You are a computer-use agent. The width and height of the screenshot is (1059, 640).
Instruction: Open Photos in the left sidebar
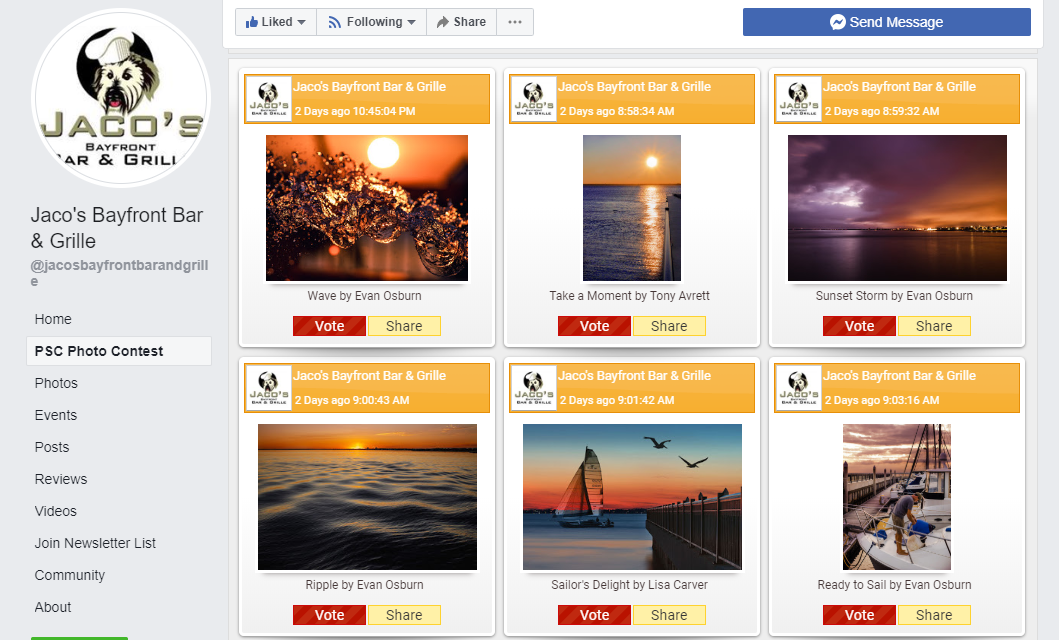(x=56, y=383)
